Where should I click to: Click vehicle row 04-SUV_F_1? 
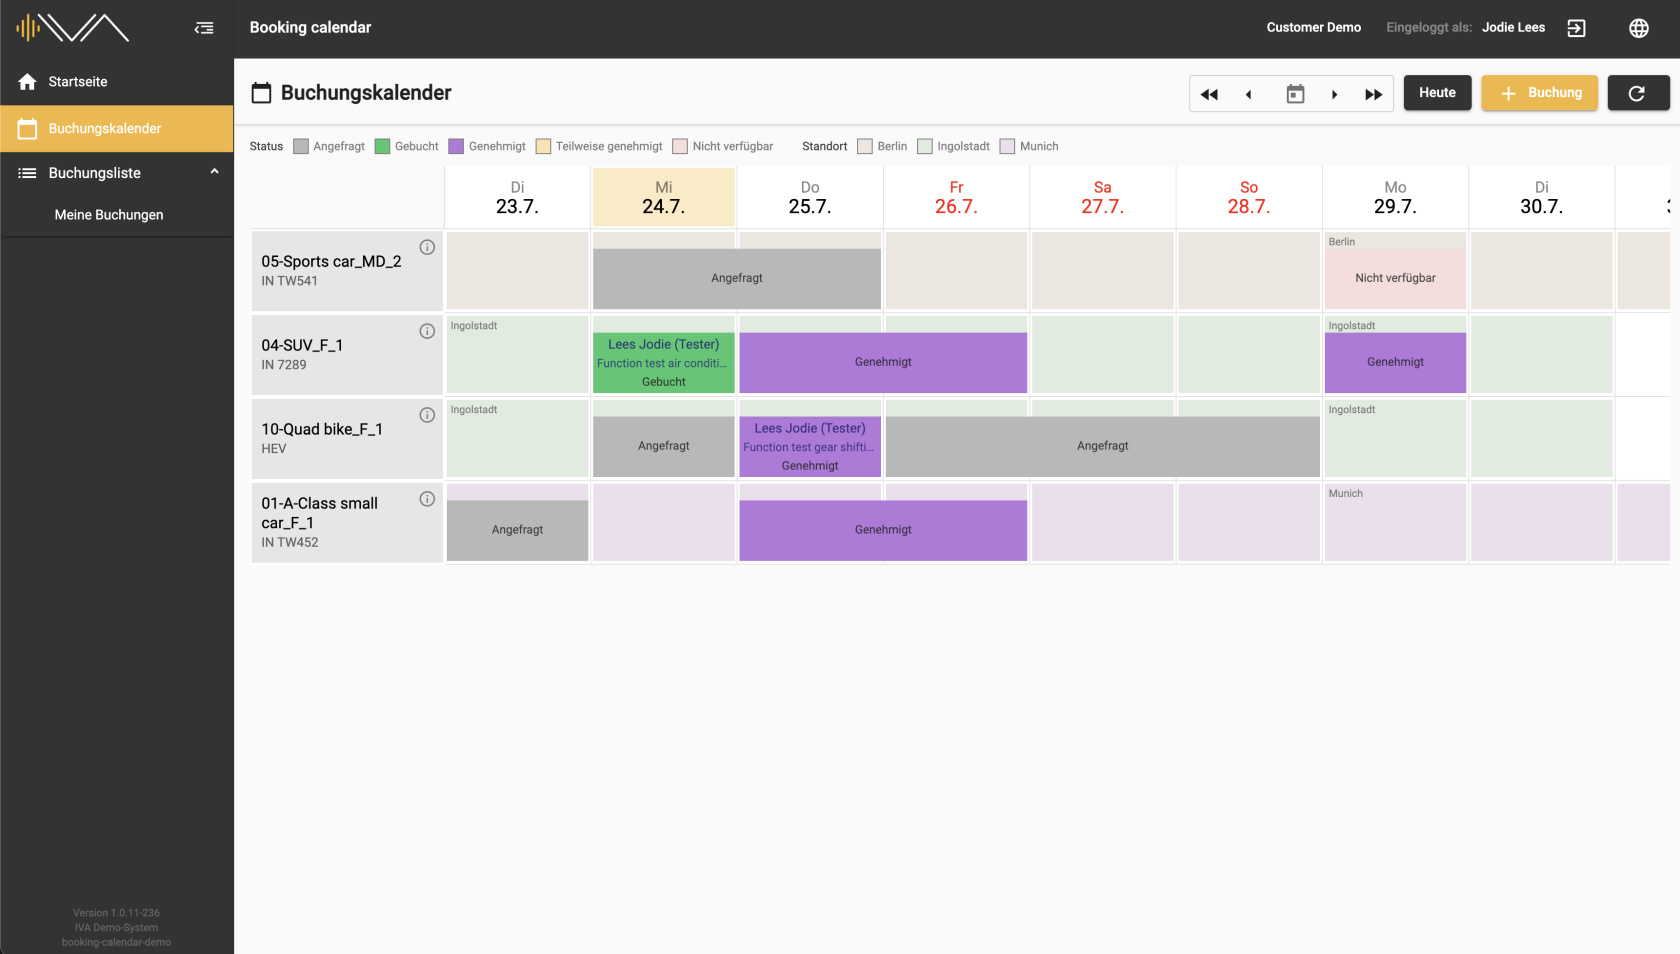point(346,355)
